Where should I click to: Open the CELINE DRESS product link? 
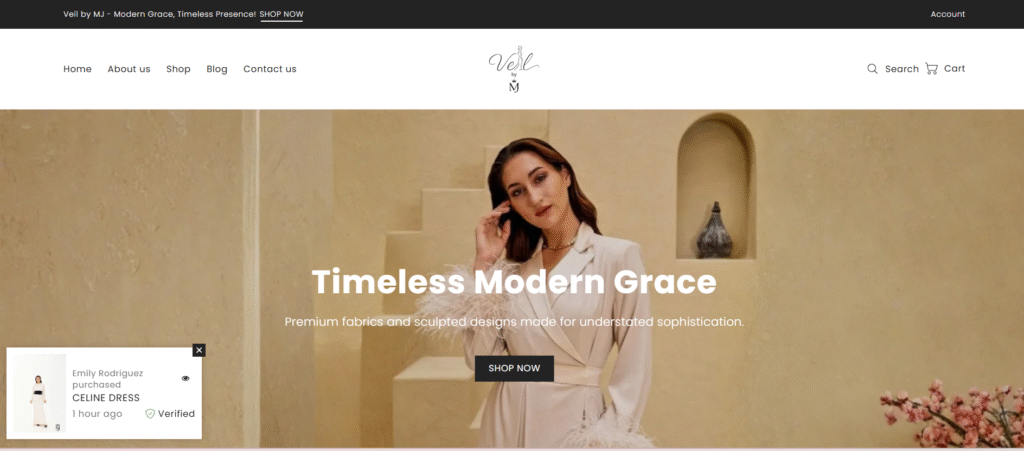click(106, 398)
